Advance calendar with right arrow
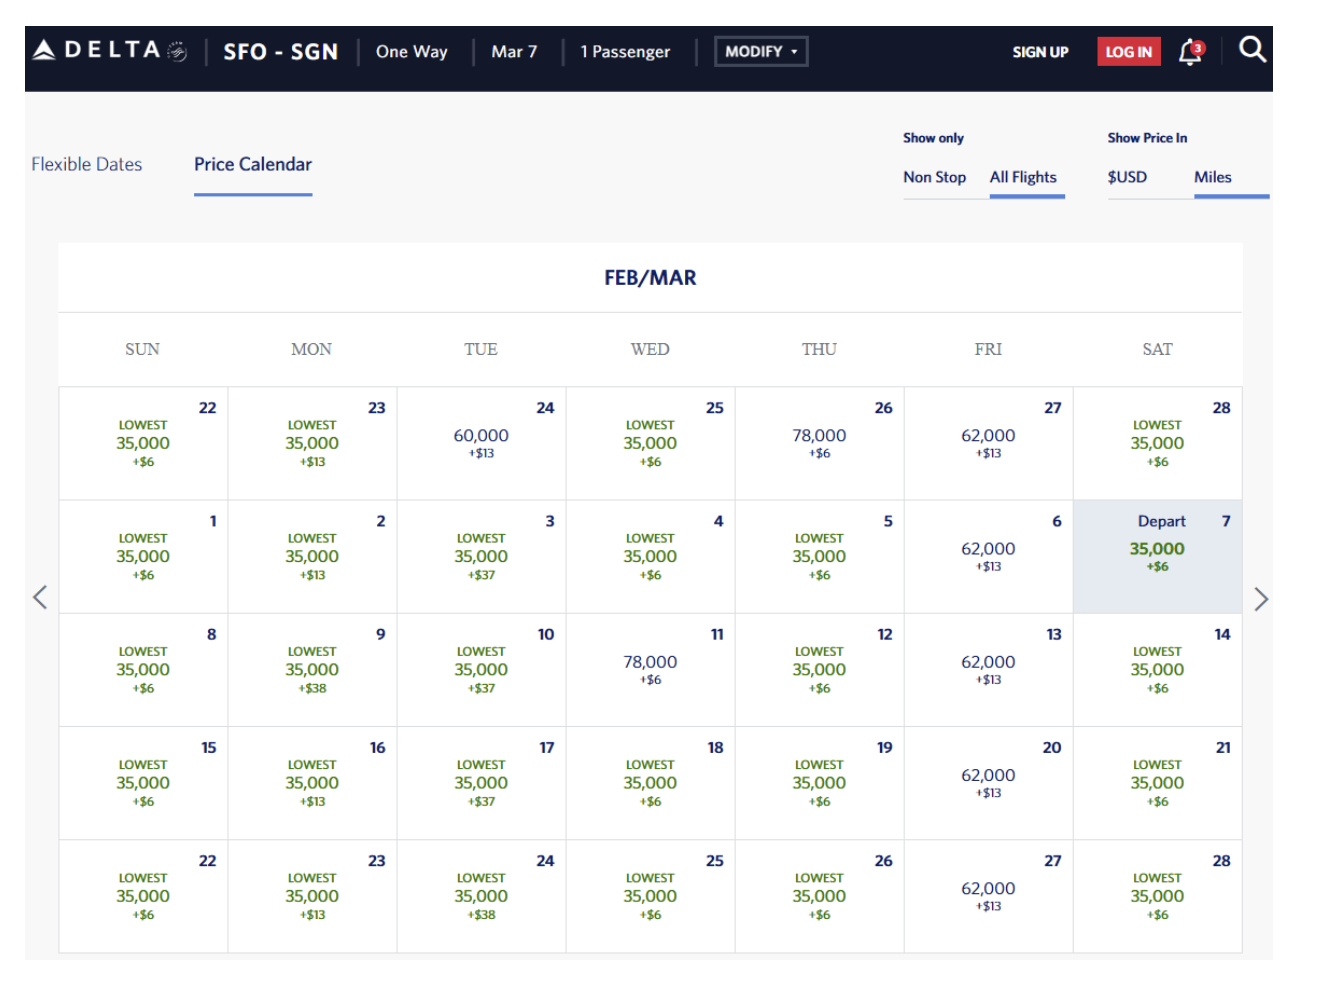 [x=1261, y=599]
